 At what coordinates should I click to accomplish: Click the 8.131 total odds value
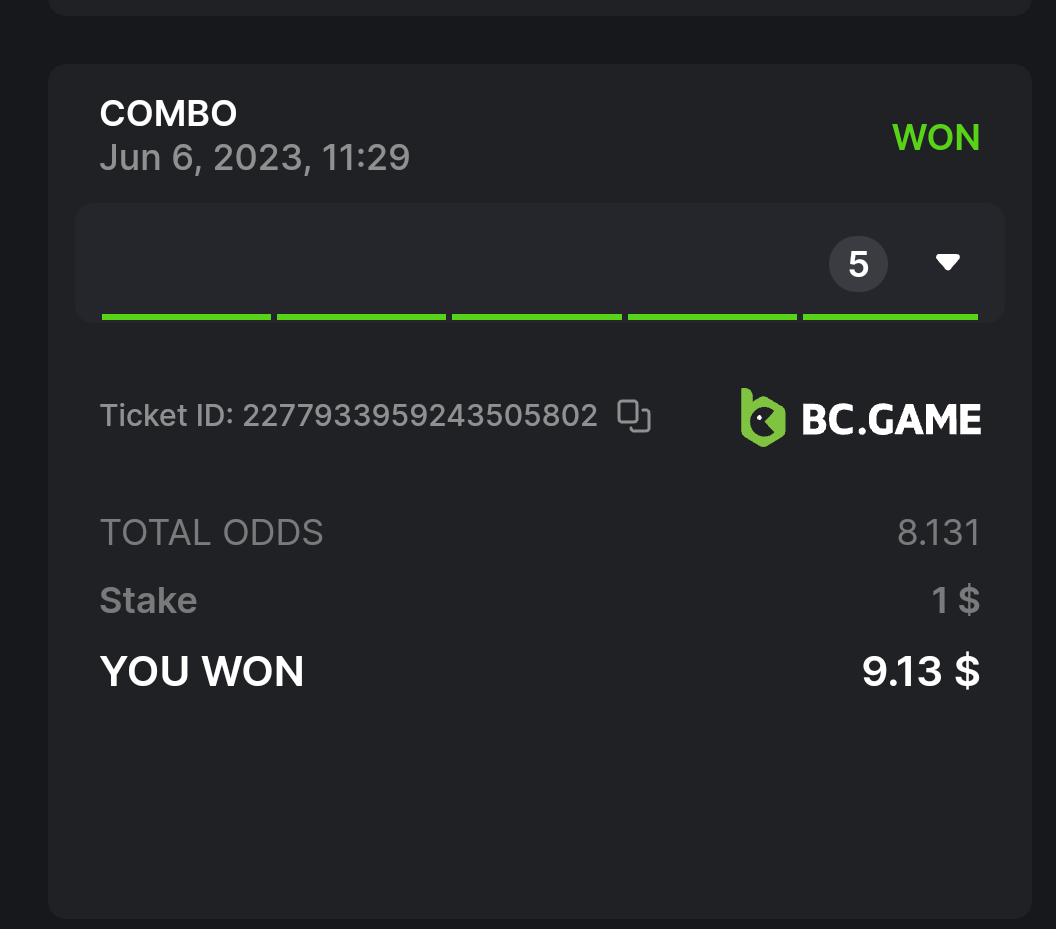coord(938,533)
